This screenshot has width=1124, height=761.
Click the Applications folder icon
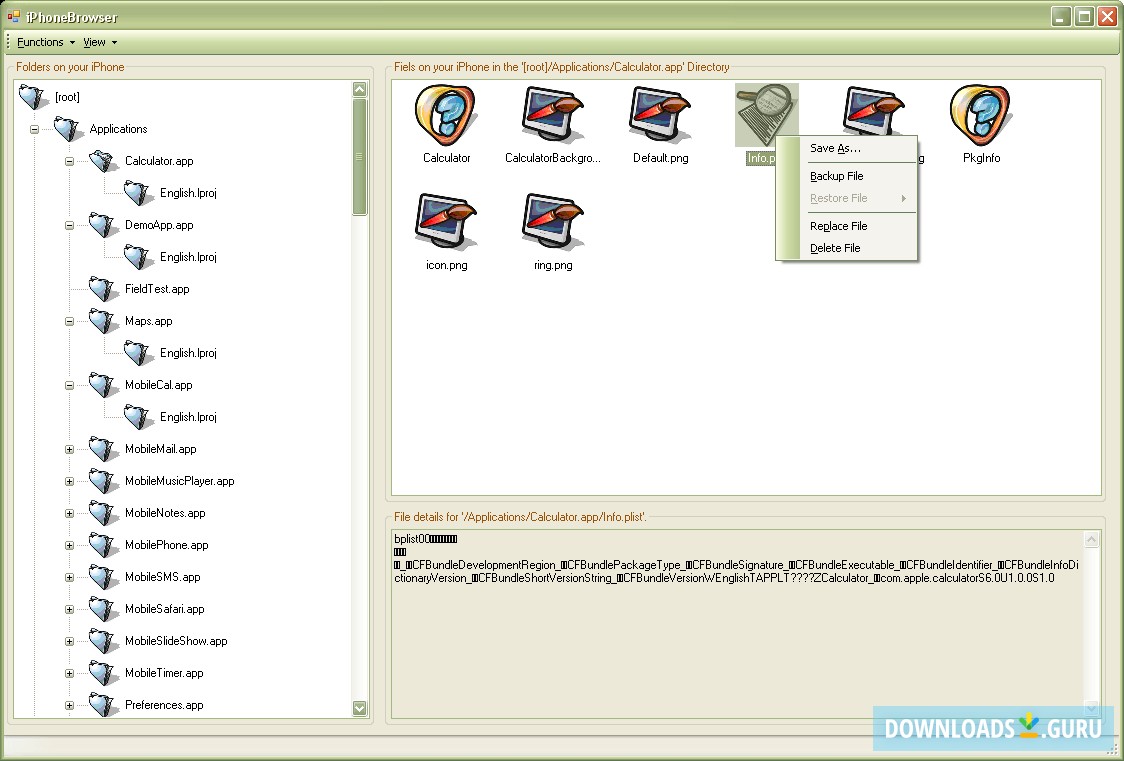(69, 129)
